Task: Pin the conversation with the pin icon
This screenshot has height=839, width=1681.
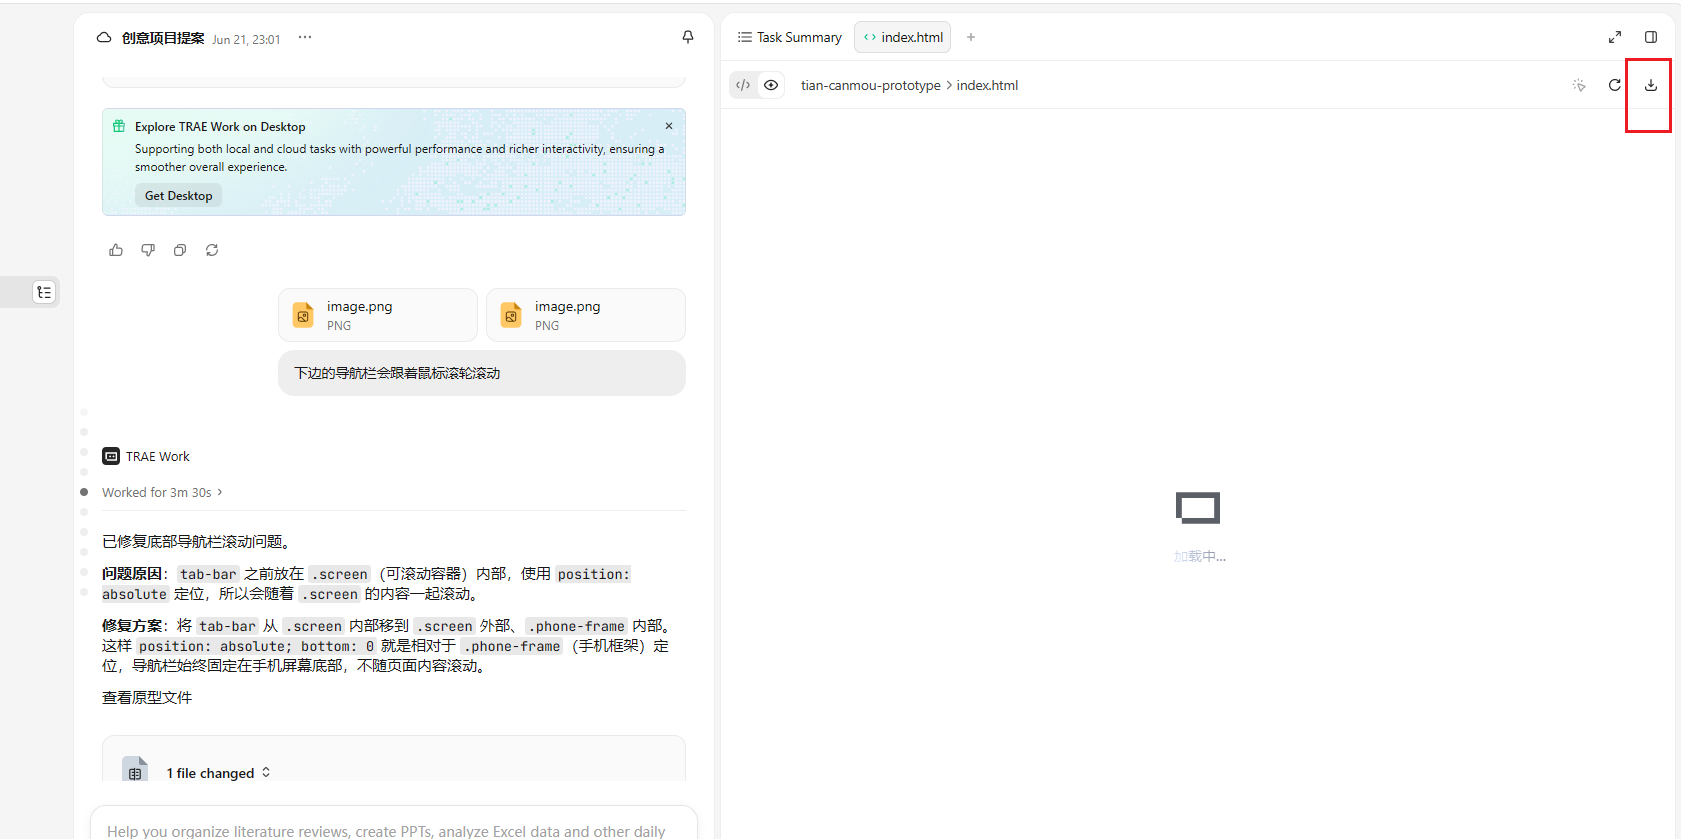Action: pos(688,37)
